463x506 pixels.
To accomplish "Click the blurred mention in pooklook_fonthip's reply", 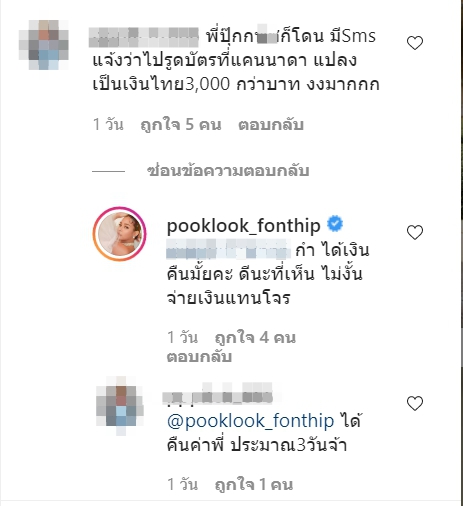I will pos(228,249).
